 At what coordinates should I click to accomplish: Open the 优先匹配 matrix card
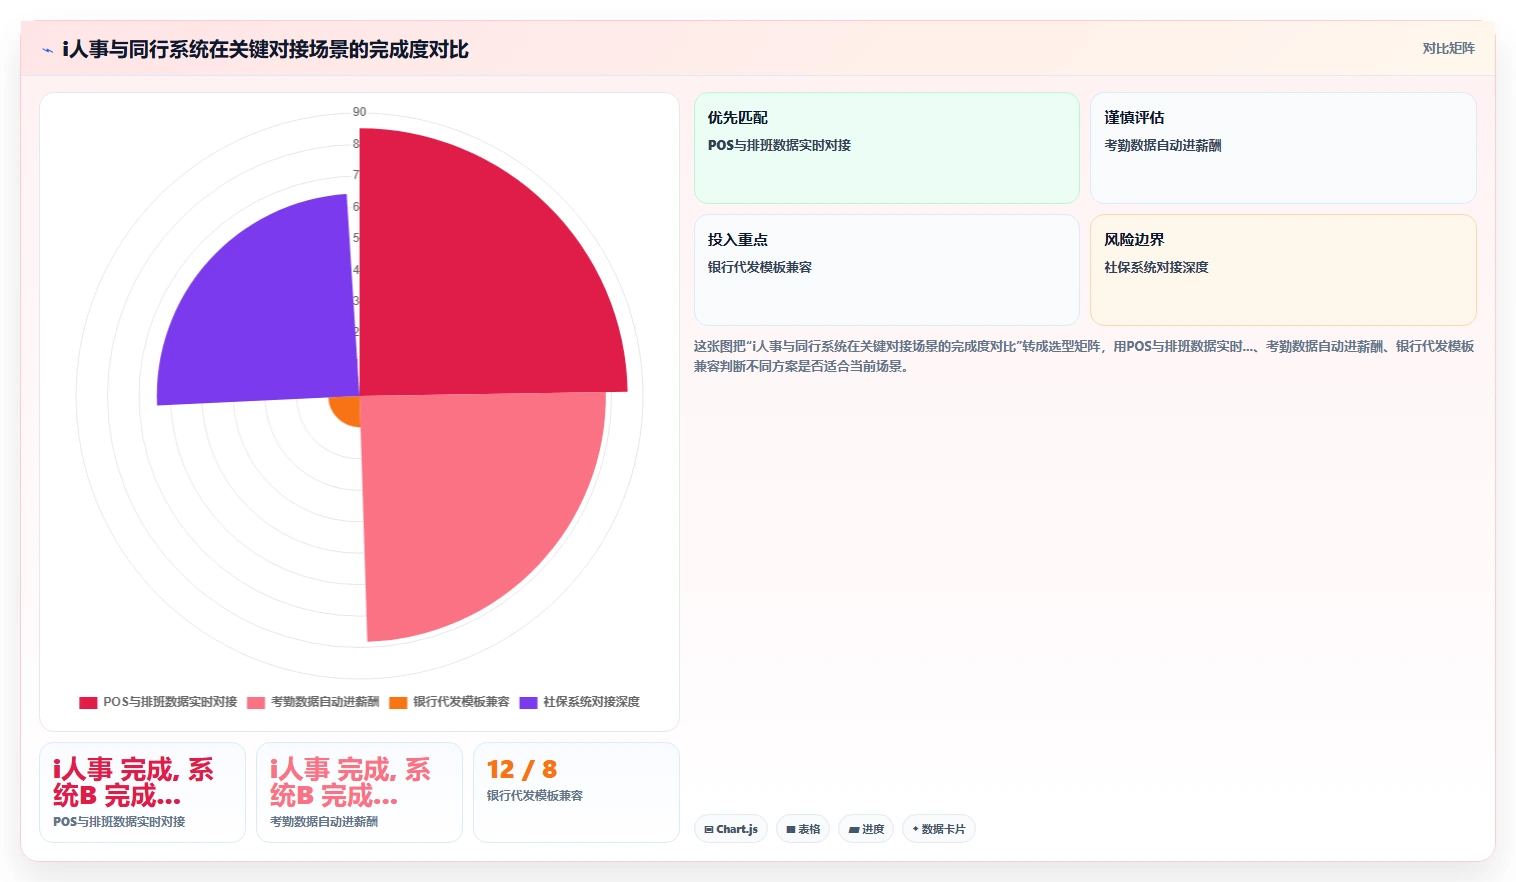coord(887,148)
